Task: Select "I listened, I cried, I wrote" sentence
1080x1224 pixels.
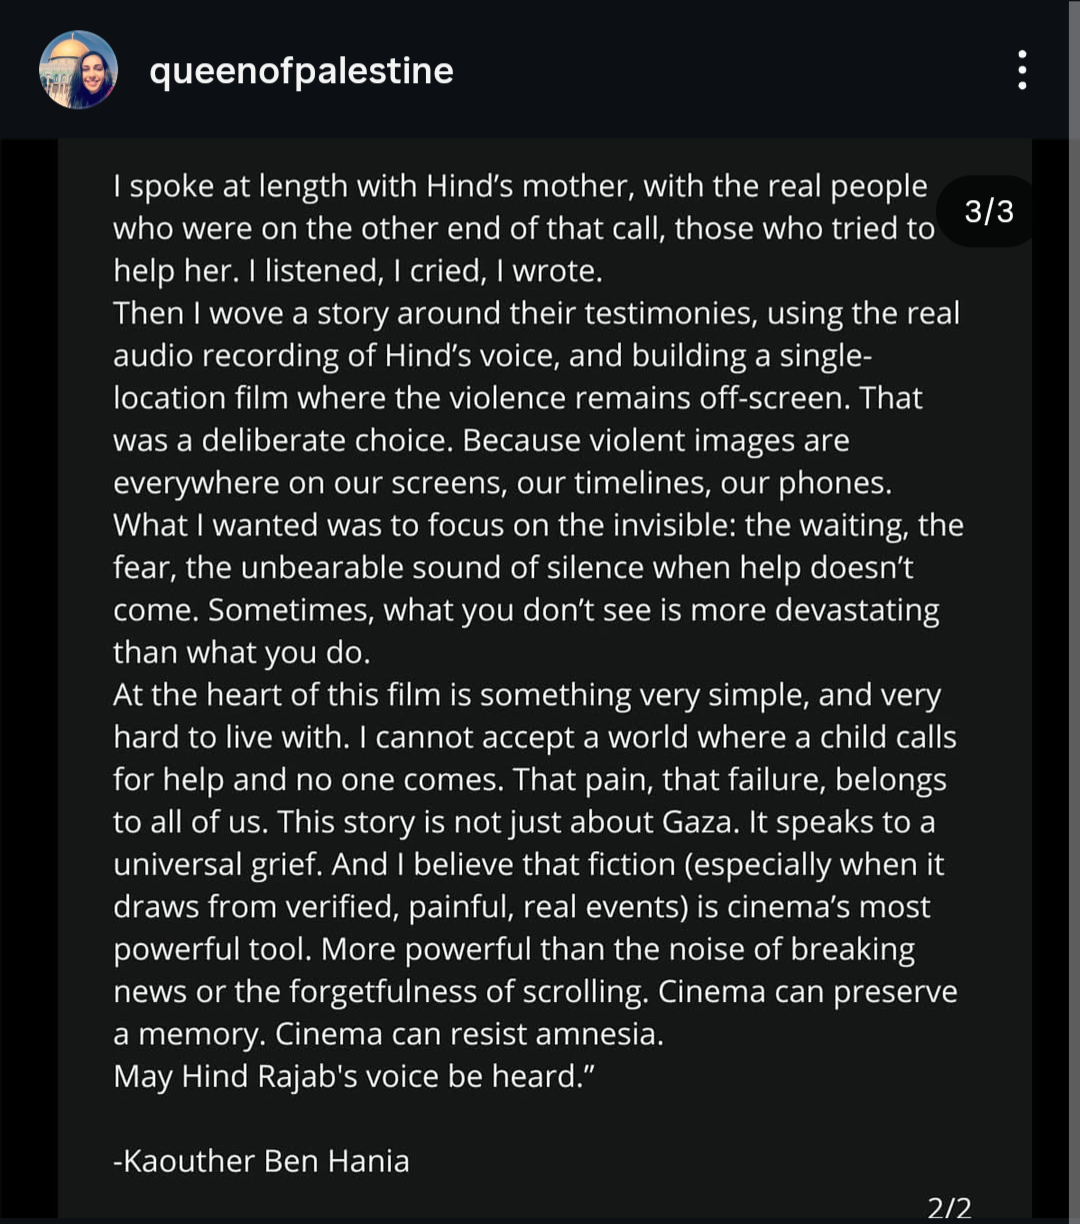Action: pos(418,271)
